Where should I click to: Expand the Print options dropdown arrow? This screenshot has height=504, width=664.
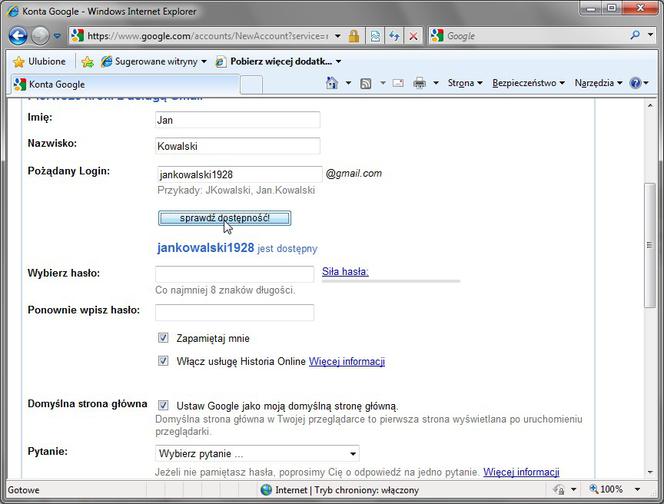click(x=435, y=83)
